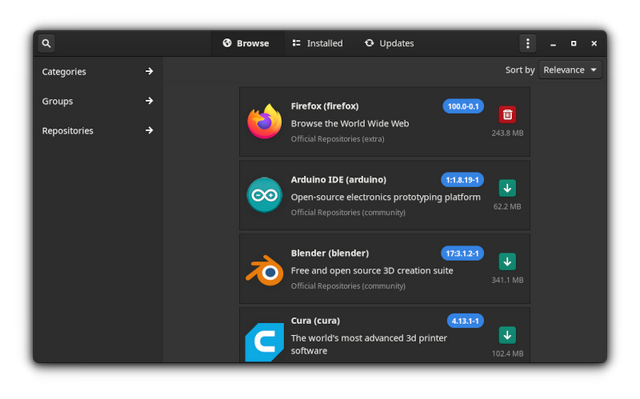Switch to the Installed tab
This screenshot has width=640, height=399.
[318, 43]
